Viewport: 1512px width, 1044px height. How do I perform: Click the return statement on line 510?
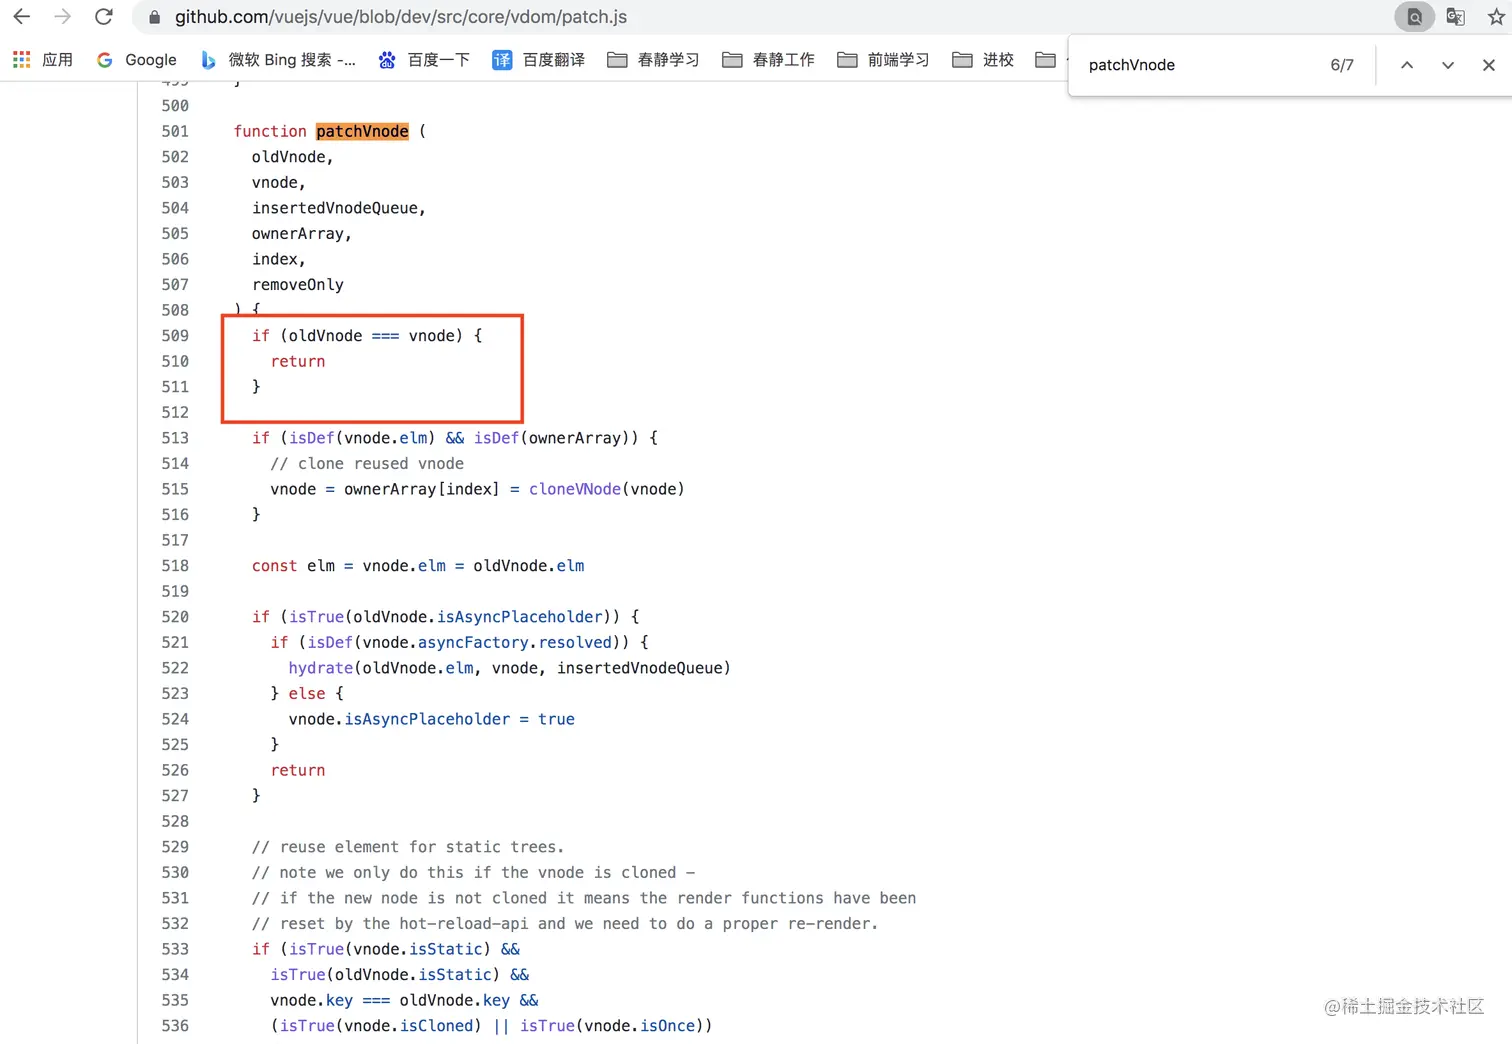[x=298, y=361]
